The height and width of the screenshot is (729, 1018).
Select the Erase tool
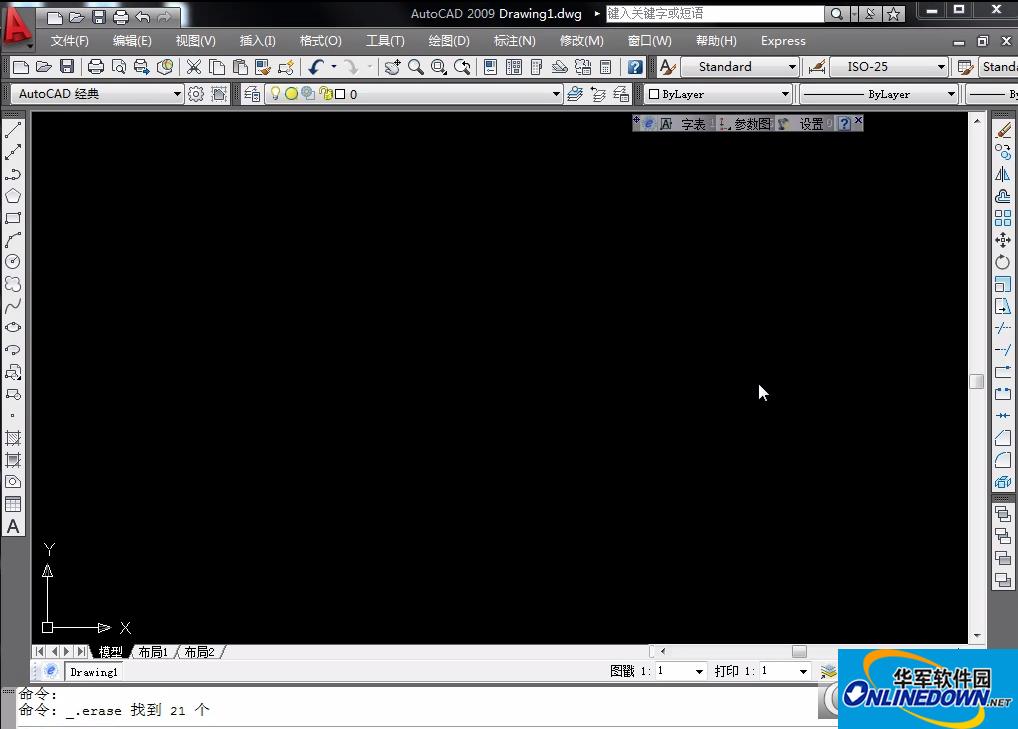tap(1003, 130)
